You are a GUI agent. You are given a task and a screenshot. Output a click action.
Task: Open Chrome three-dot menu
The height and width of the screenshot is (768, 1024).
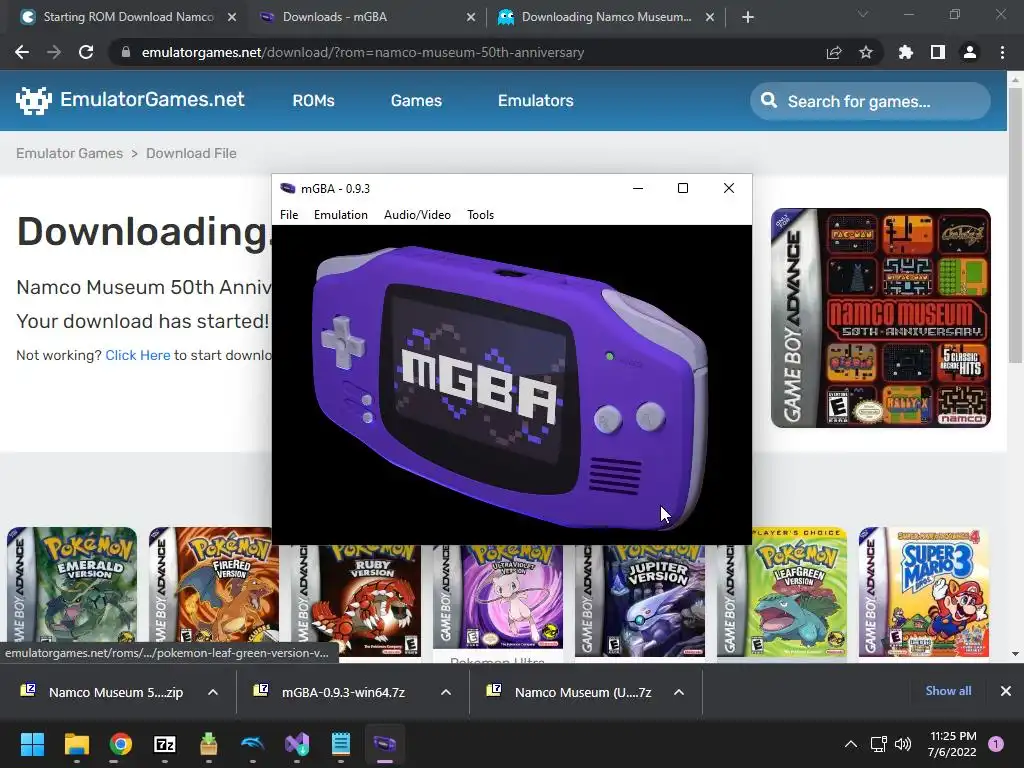[1002, 52]
